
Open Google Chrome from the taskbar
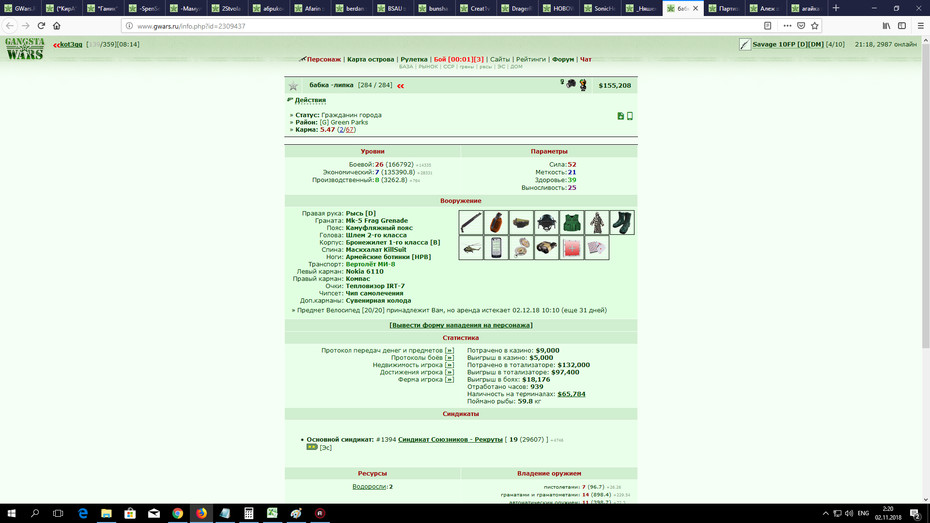177,514
